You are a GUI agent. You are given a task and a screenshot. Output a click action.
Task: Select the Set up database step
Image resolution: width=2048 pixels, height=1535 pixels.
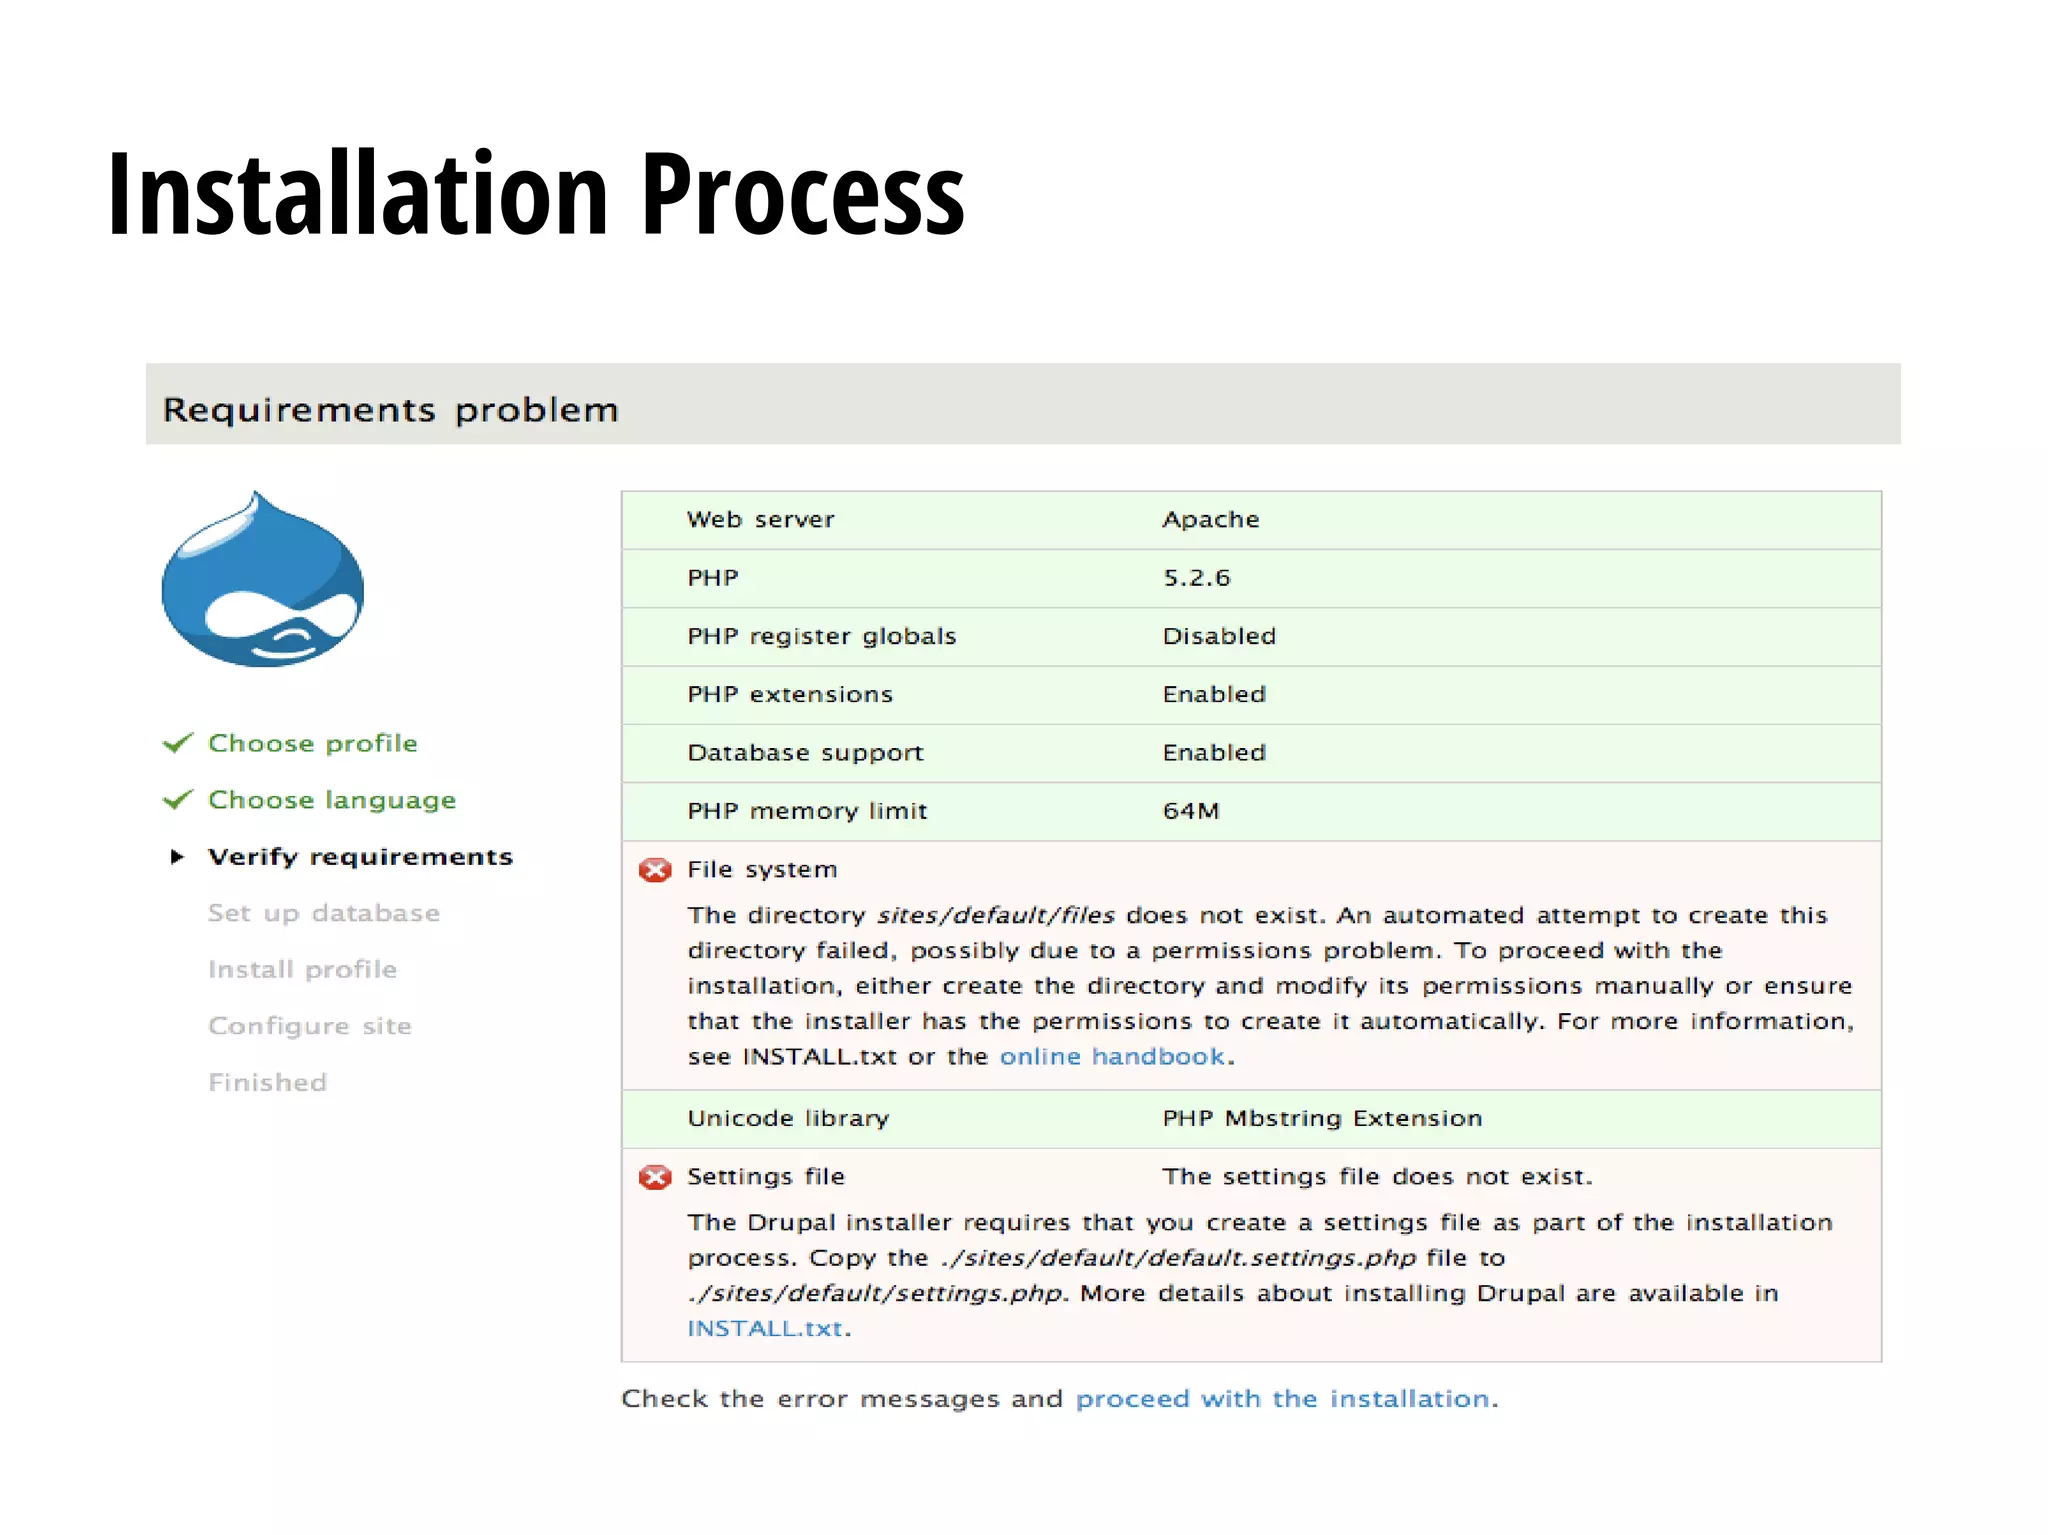click(x=323, y=913)
